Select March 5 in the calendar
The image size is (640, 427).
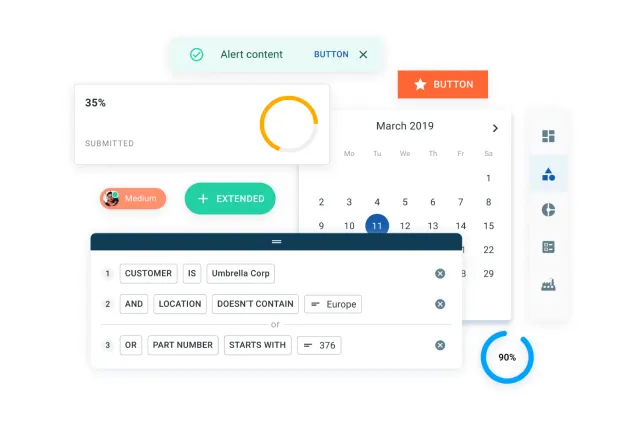[x=405, y=202]
